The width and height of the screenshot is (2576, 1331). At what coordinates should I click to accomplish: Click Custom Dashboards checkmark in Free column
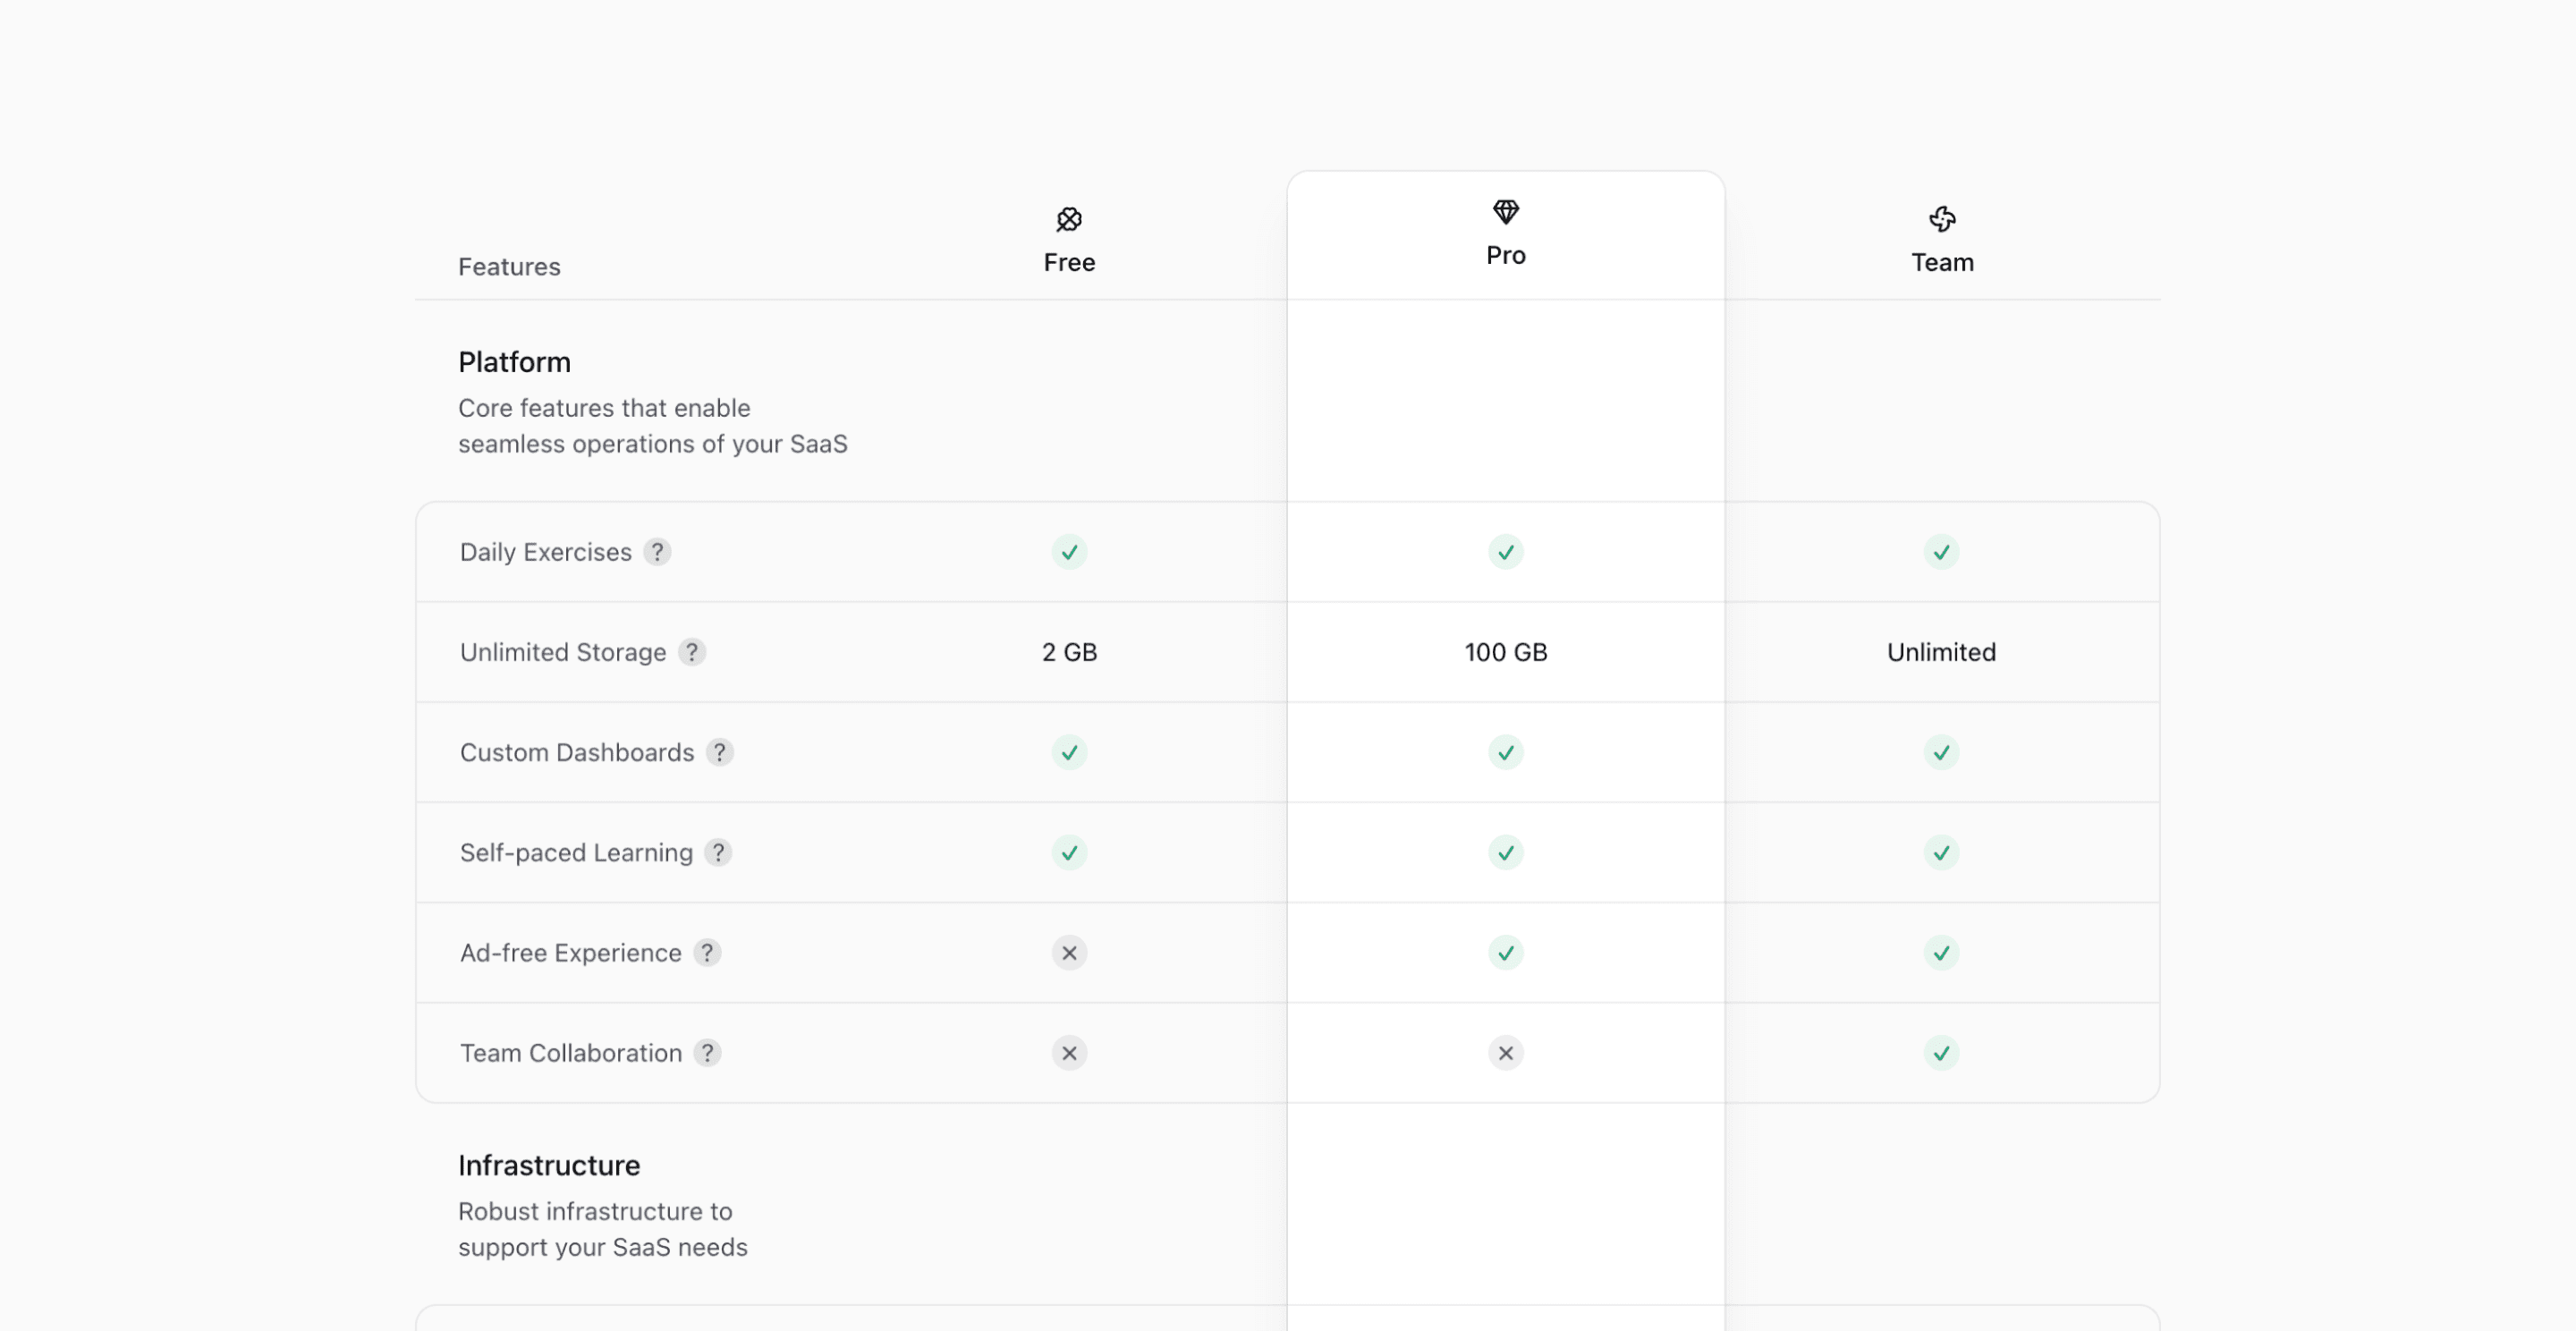1069,752
